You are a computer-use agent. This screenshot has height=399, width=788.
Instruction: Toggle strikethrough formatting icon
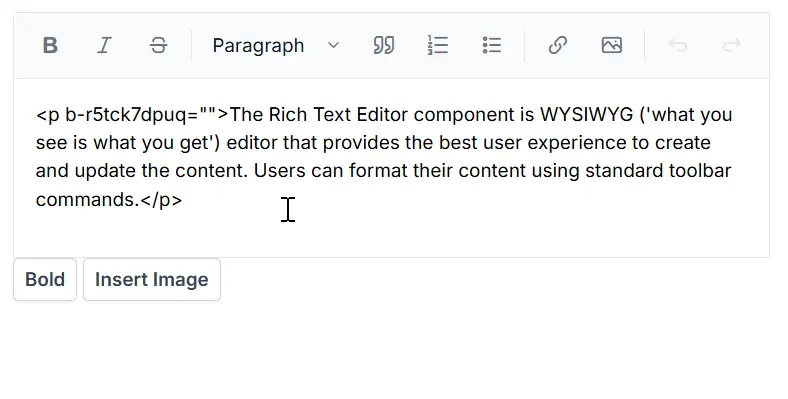tap(158, 45)
